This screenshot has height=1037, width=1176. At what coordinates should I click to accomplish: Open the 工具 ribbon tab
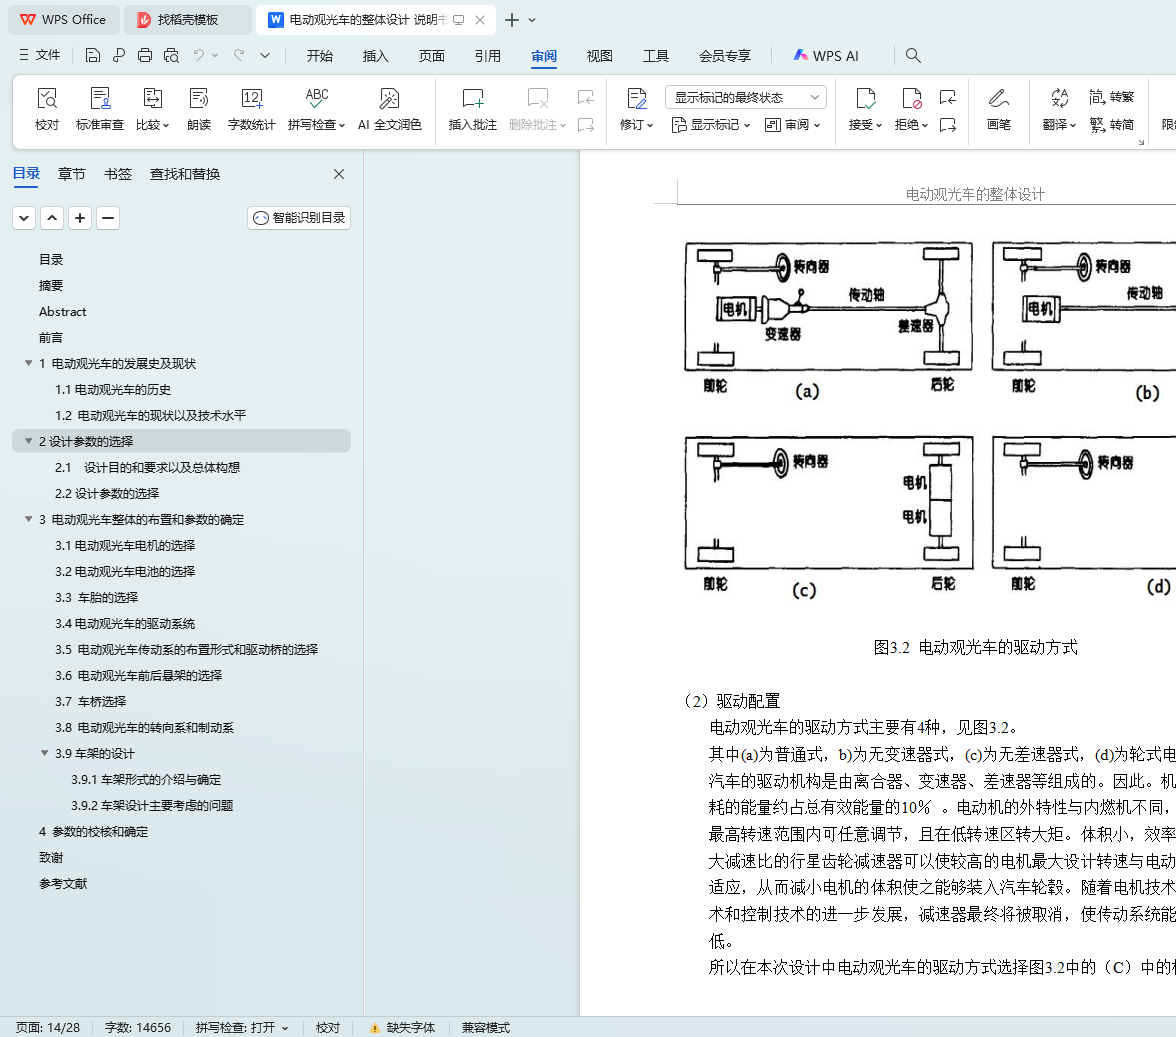(656, 55)
